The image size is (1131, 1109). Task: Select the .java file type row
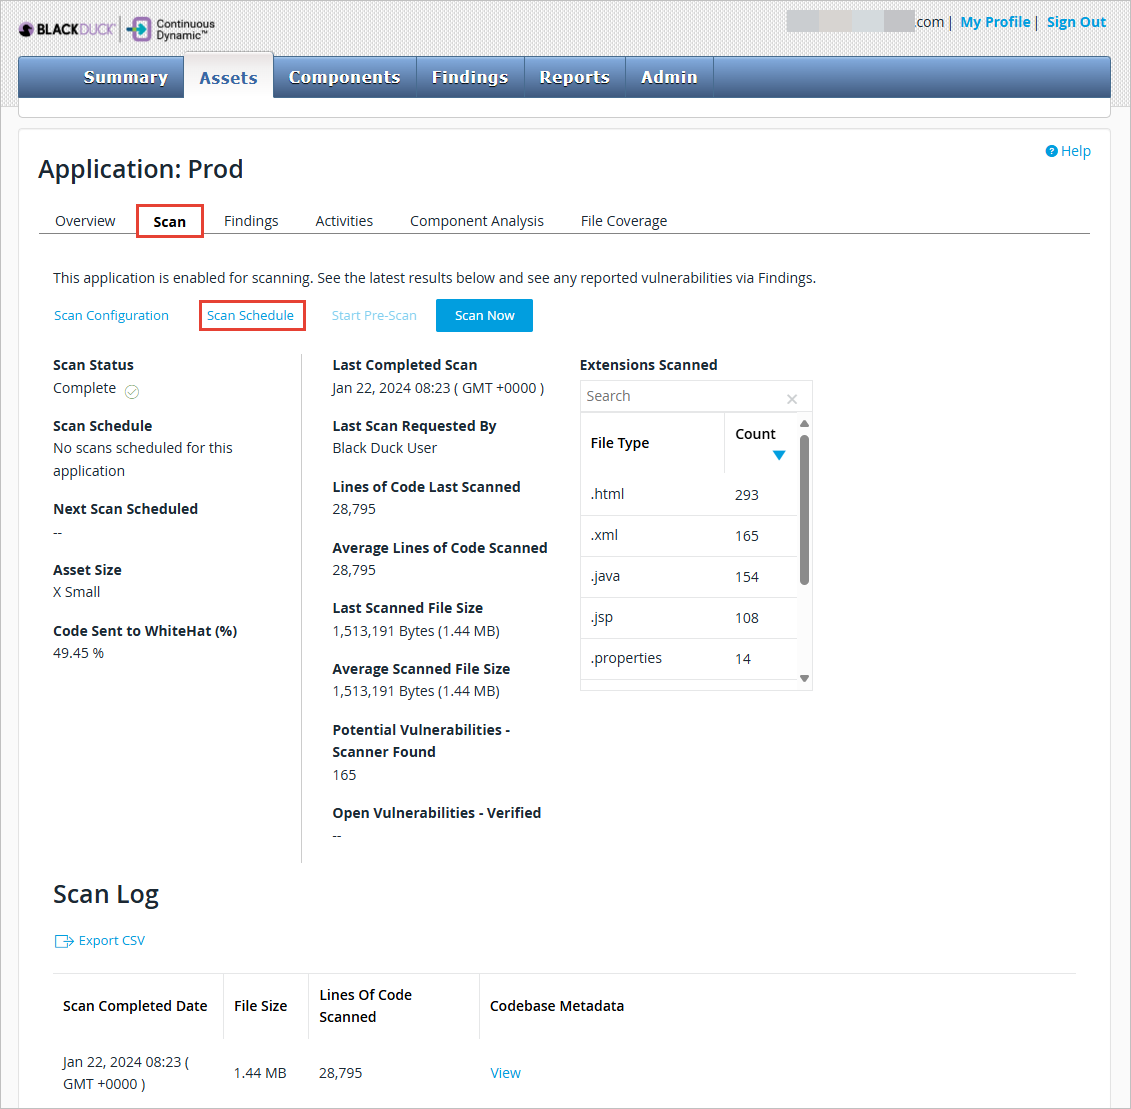click(x=689, y=577)
